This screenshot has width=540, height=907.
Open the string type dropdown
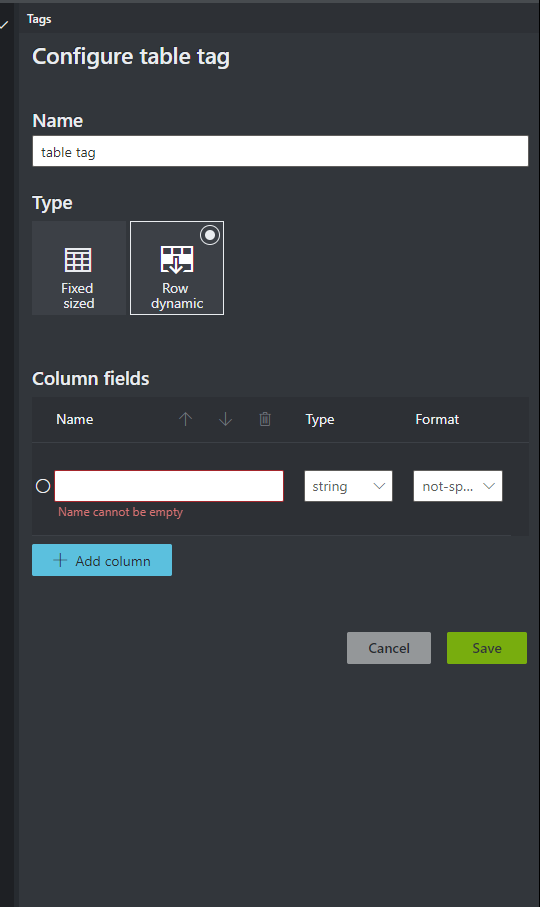click(x=348, y=486)
